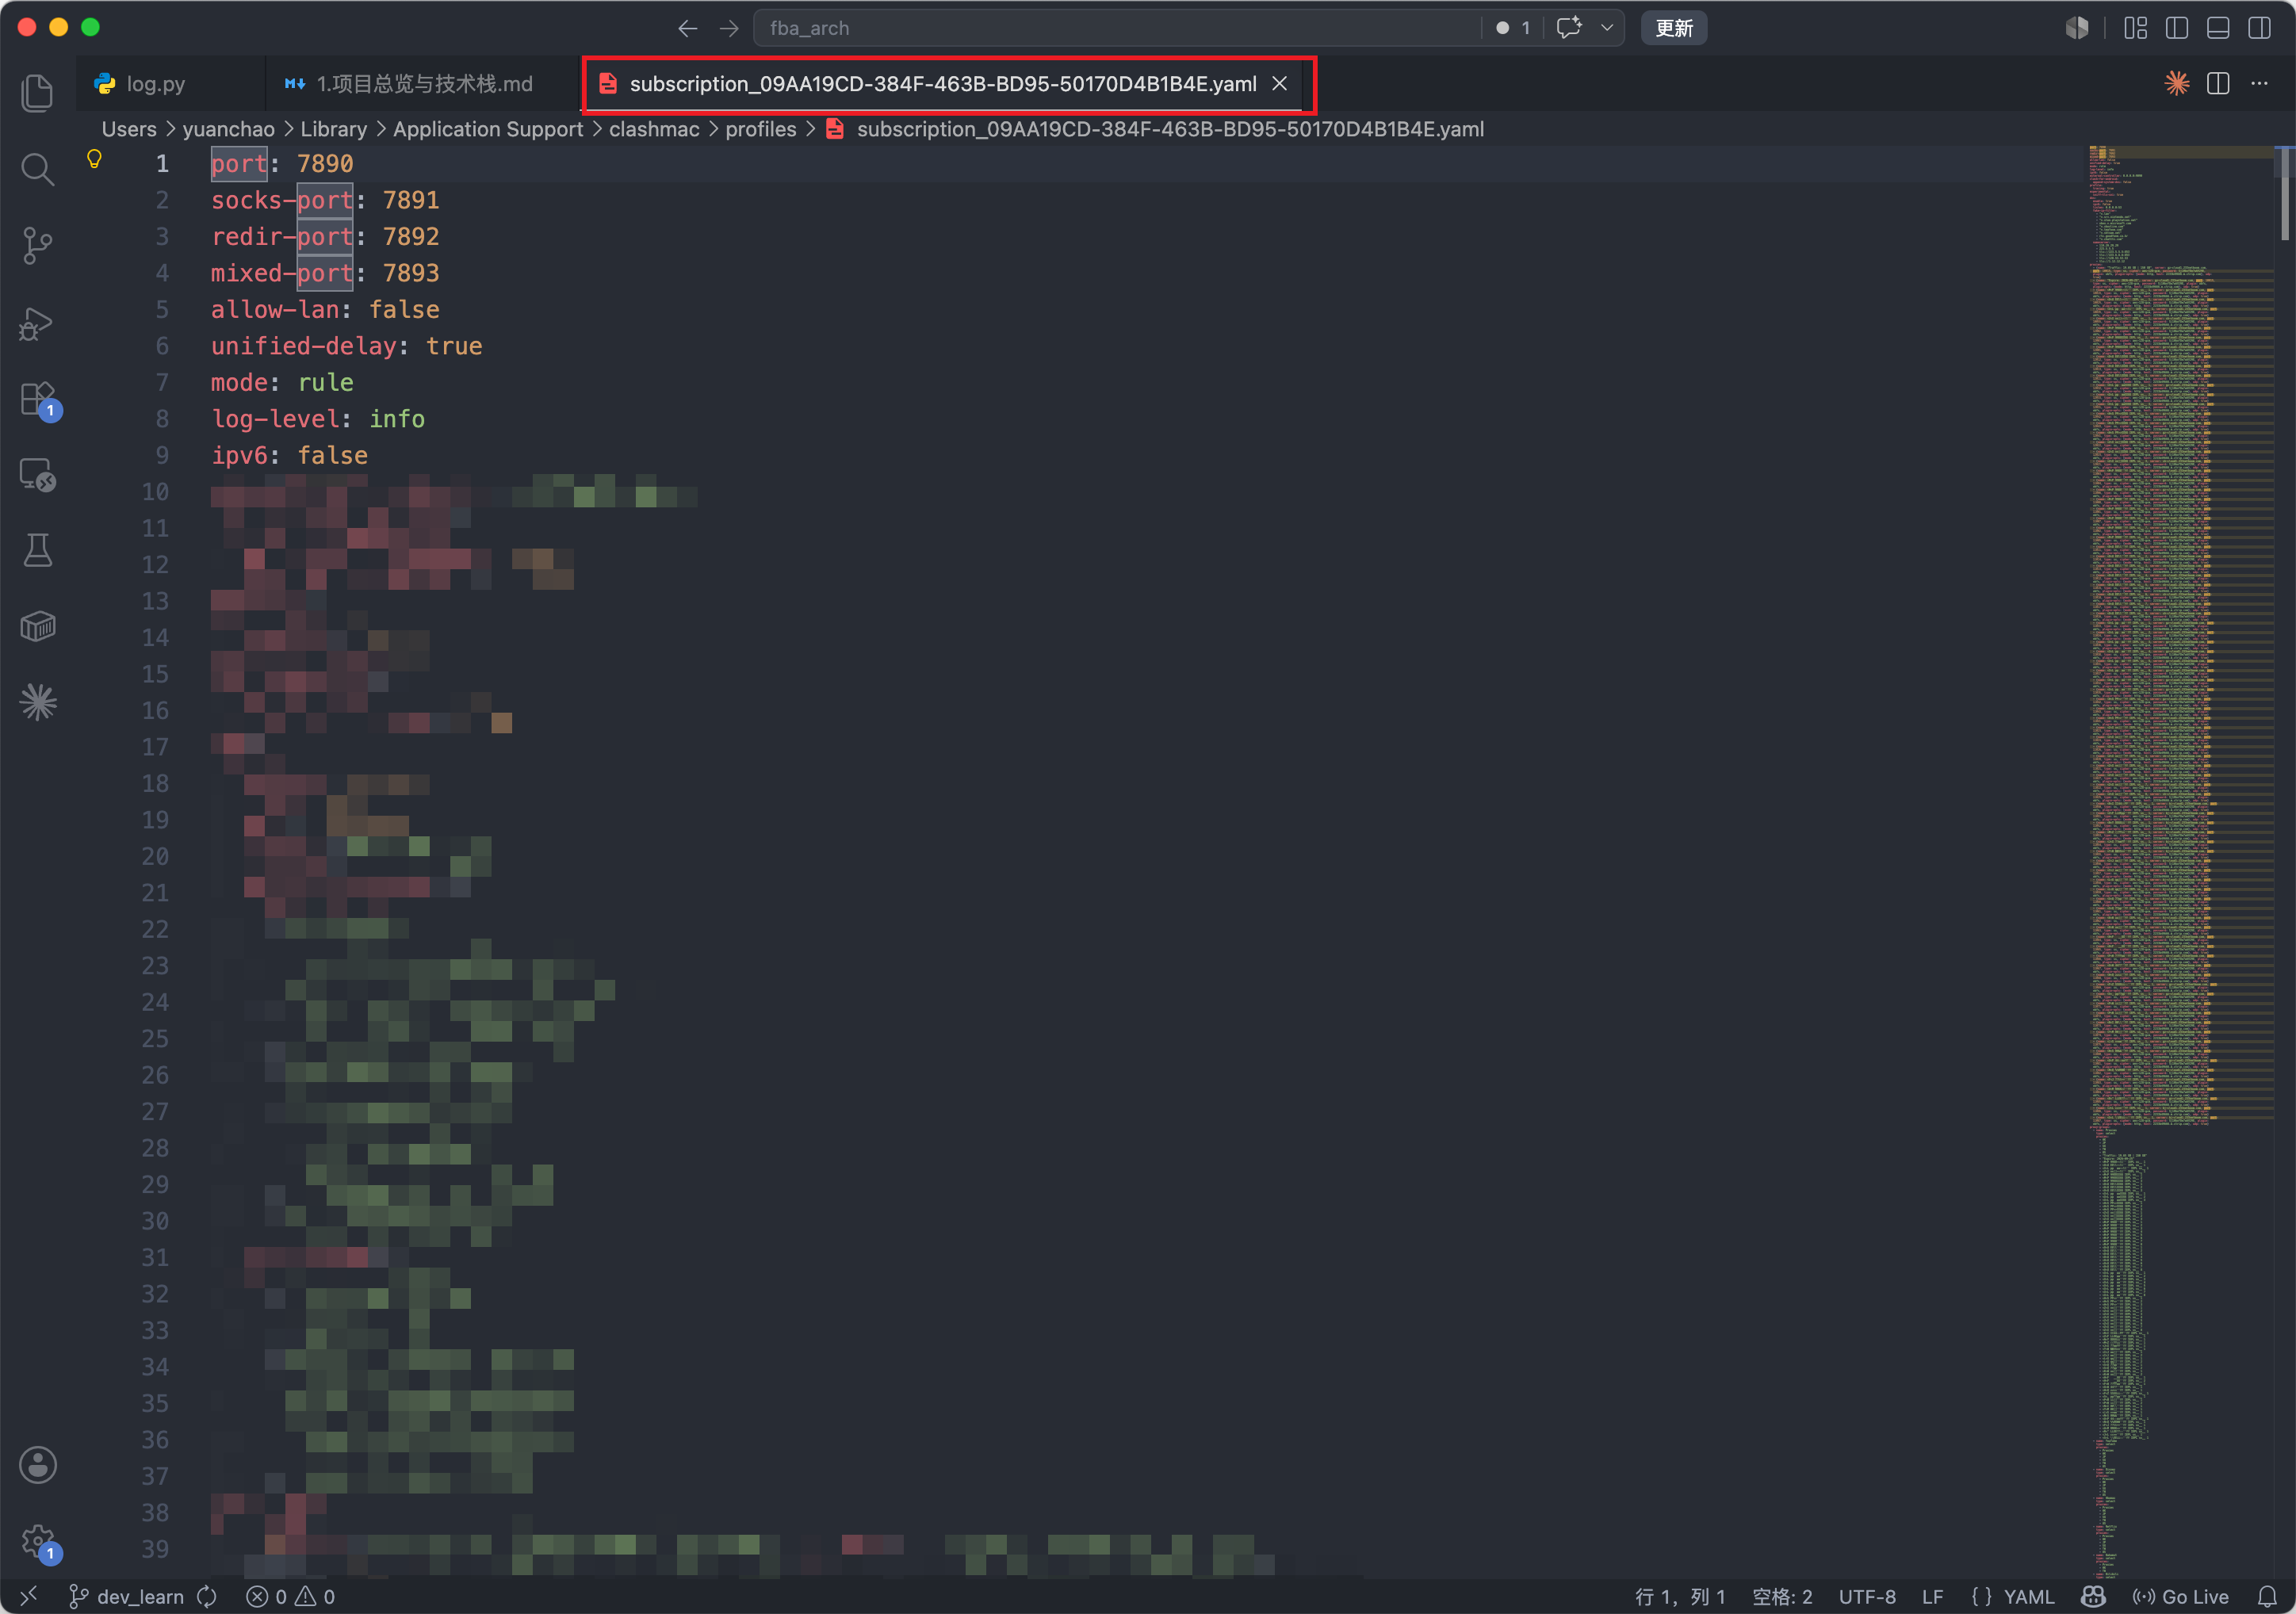This screenshot has width=2296, height=1614.
Task: Change the LF end of line sequence
Action: (x=1932, y=1597)
